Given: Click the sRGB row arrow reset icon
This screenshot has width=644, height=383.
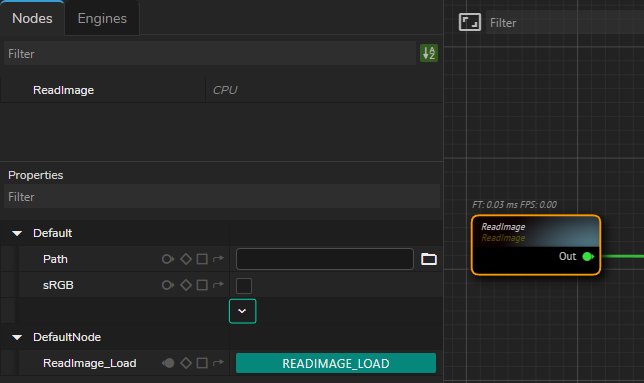Looking at the screenshot, I should pos(218,284).
